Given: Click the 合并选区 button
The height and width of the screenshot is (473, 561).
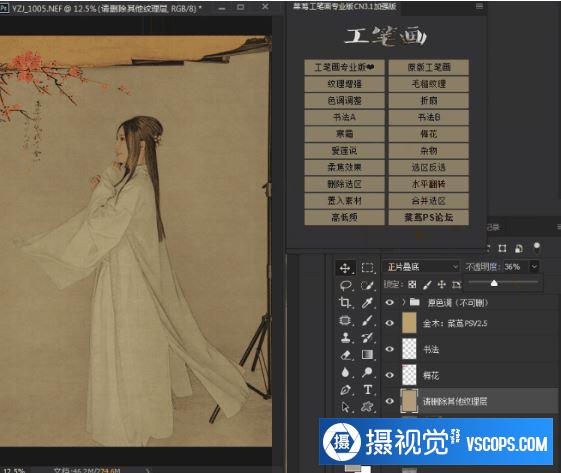Looking at the screenshot, I should (x=429, y=201).
